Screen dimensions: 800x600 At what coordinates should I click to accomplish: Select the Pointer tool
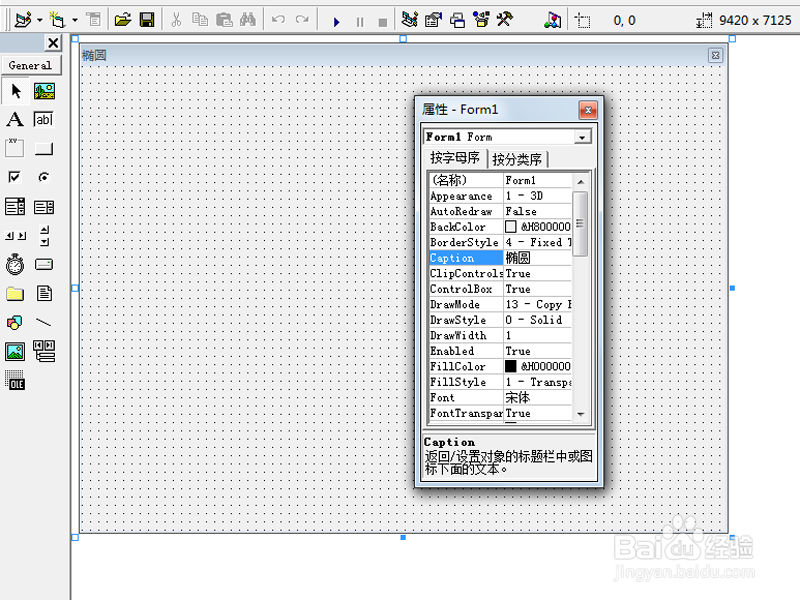tap(15, 91)
